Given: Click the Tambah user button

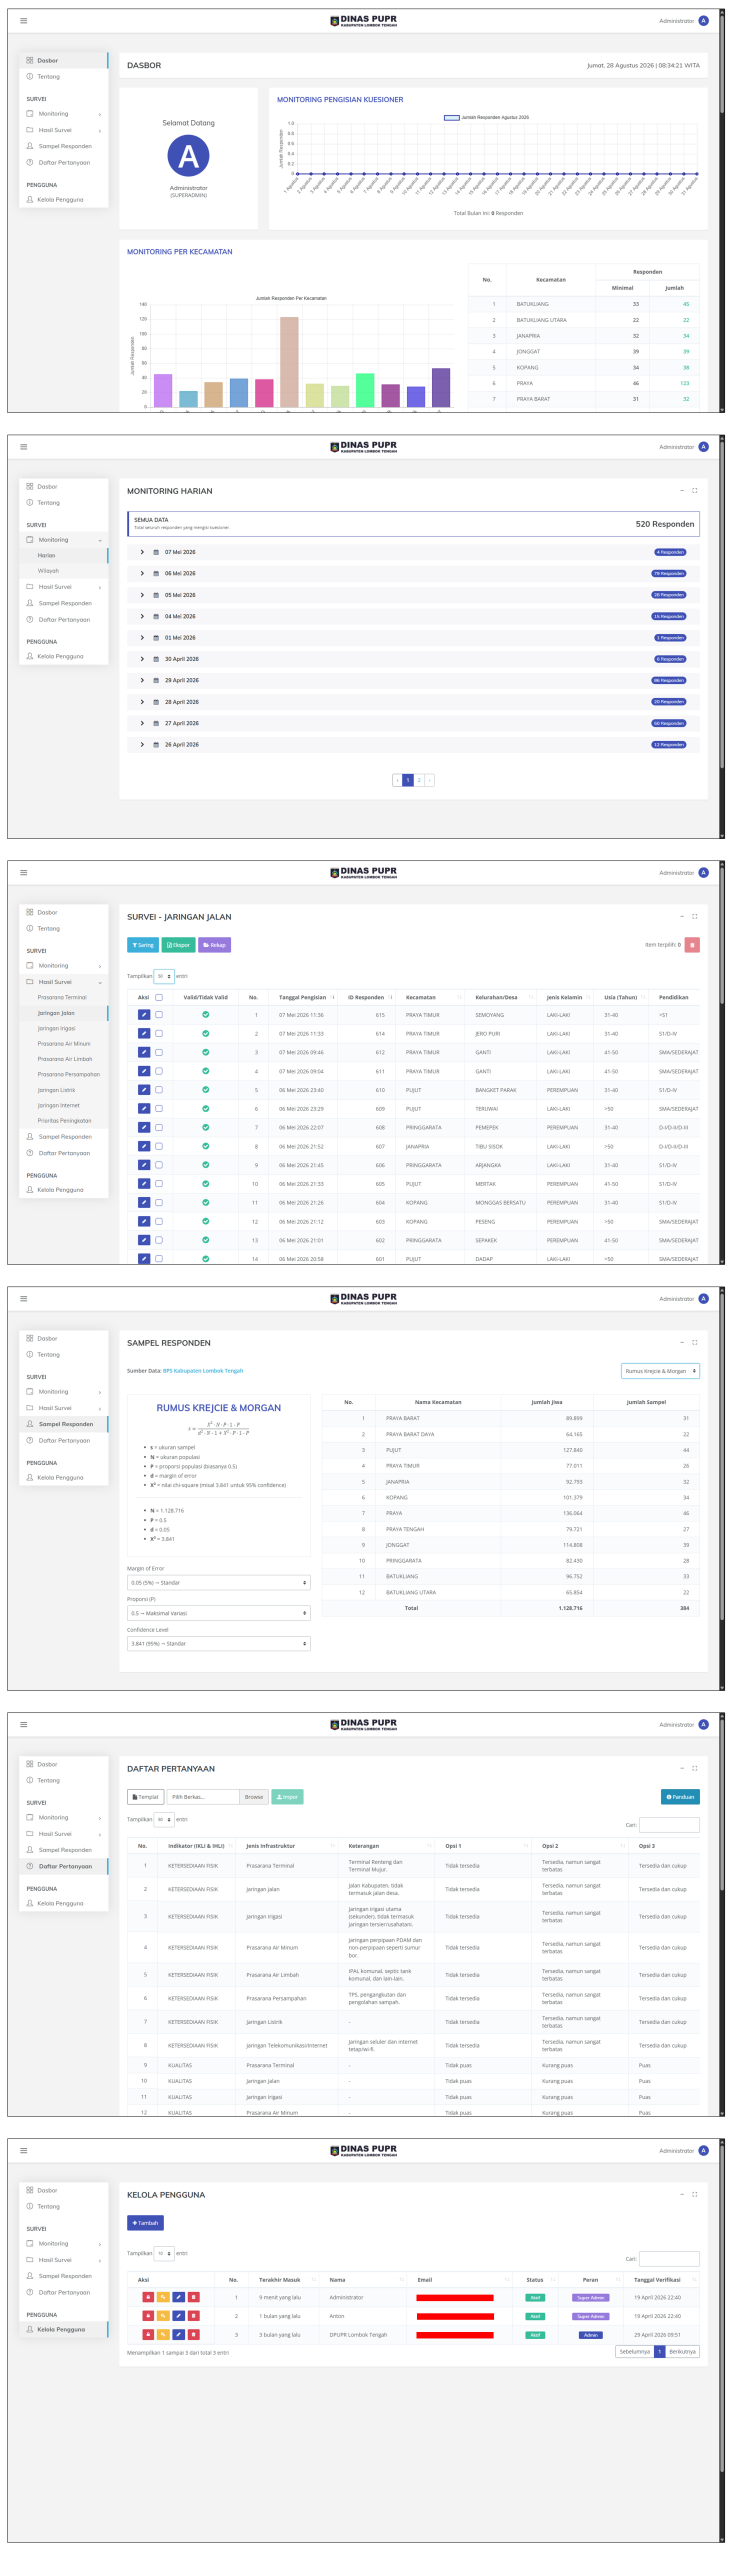Looking at the screenshot, I should click(145, 2223).
